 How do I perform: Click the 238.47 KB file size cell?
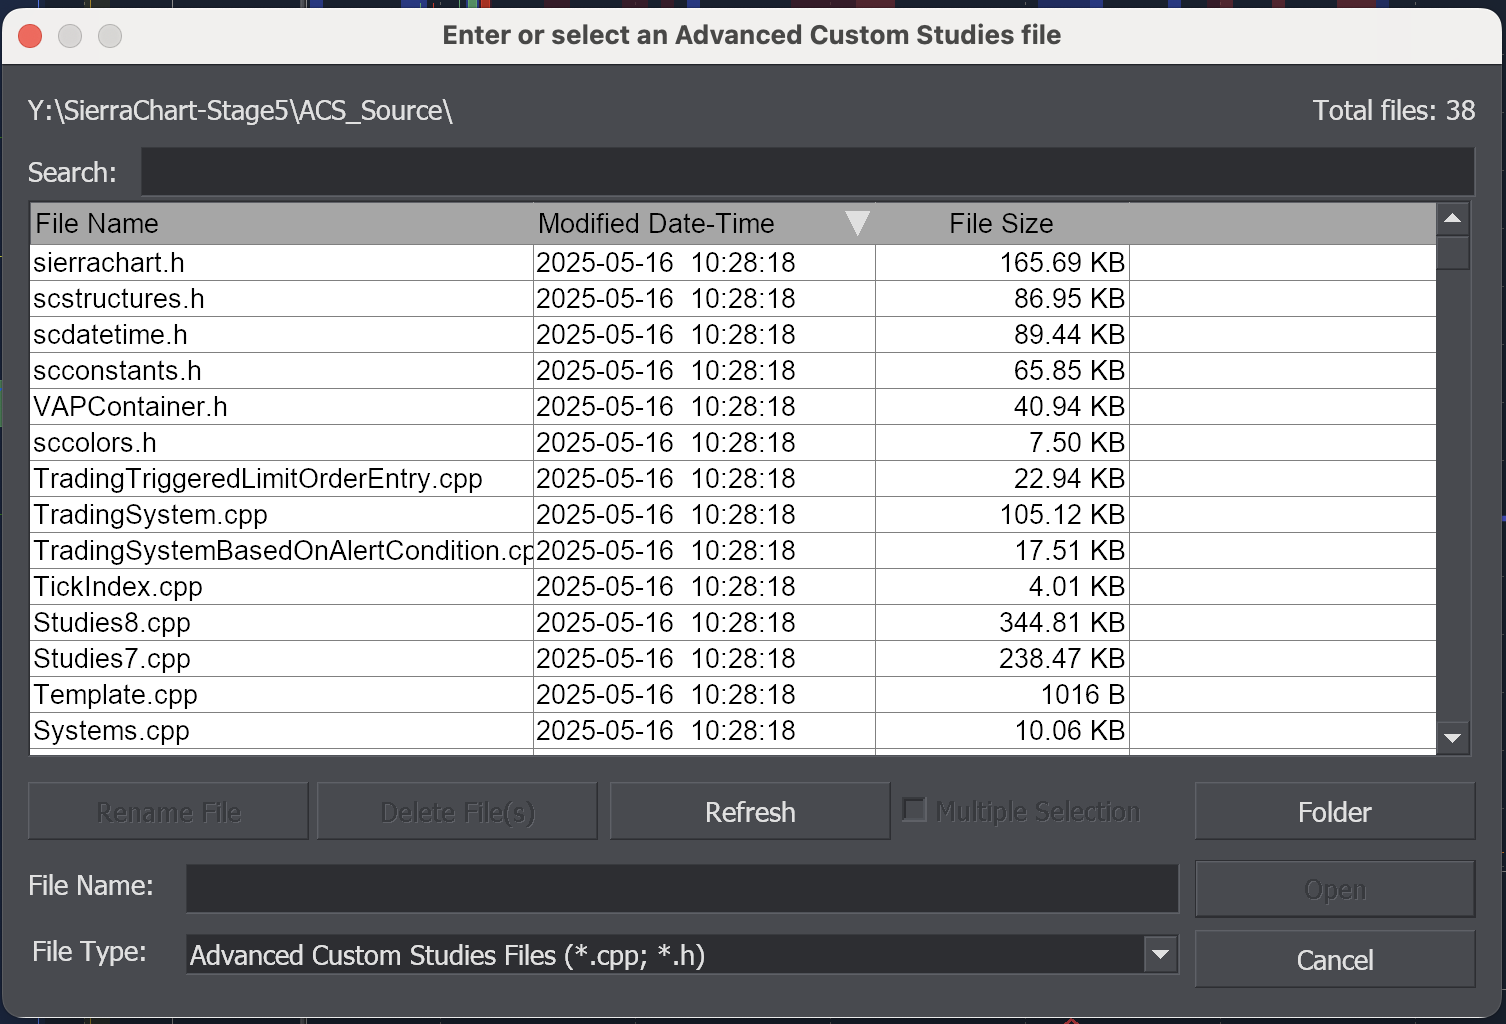pos(1002,659)
